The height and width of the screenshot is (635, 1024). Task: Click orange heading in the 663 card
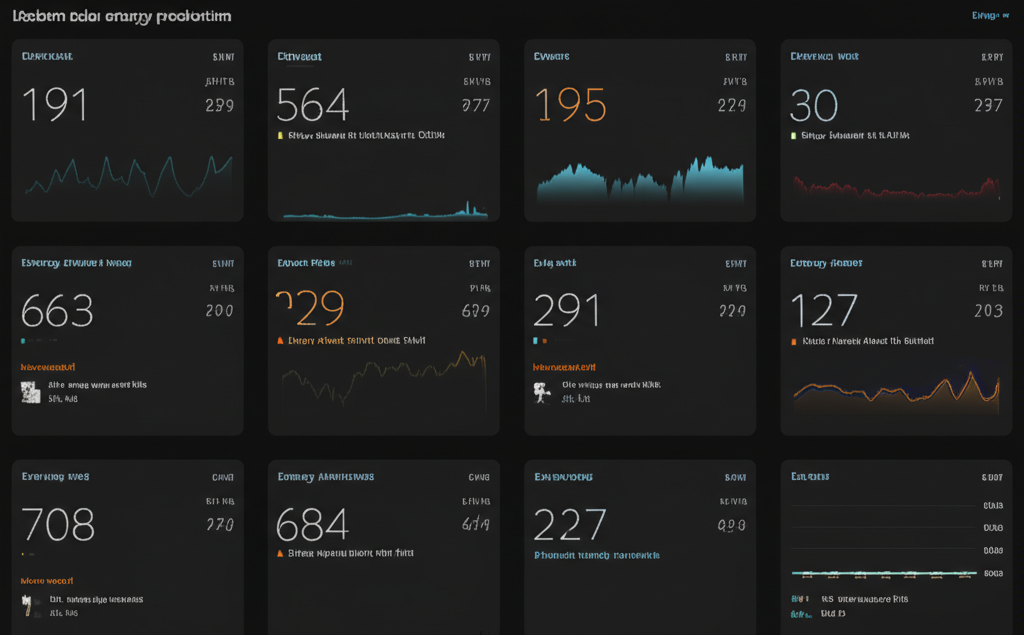click(48, 367)
